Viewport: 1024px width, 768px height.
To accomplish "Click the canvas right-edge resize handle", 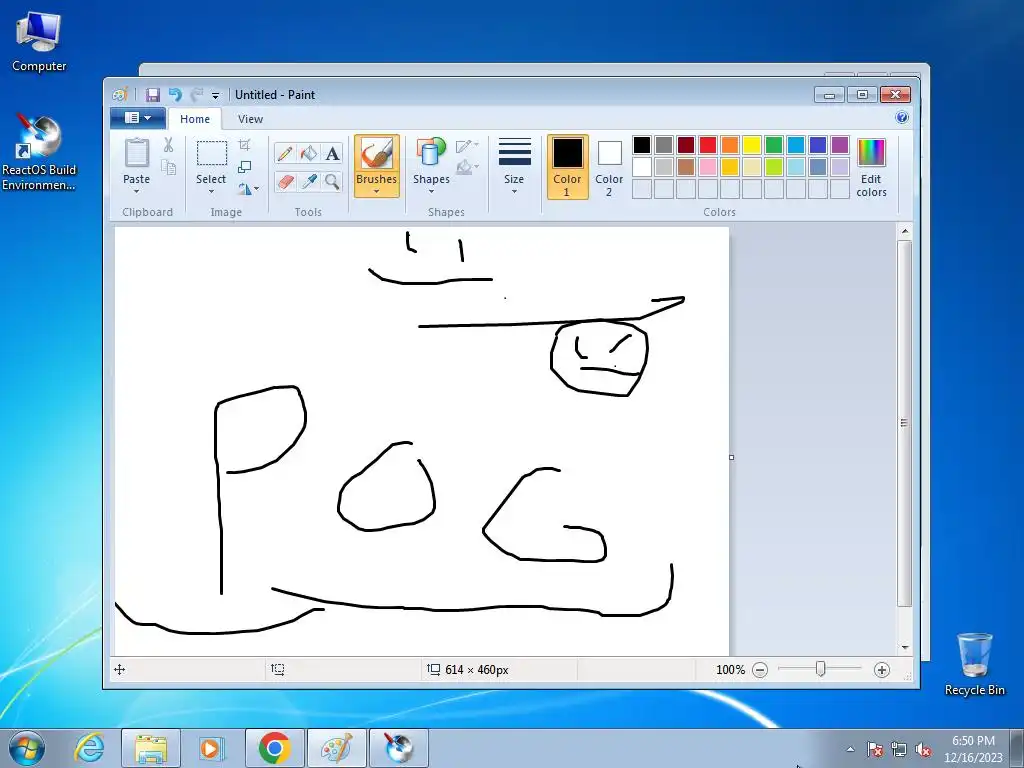I will [x=731, y=457].
